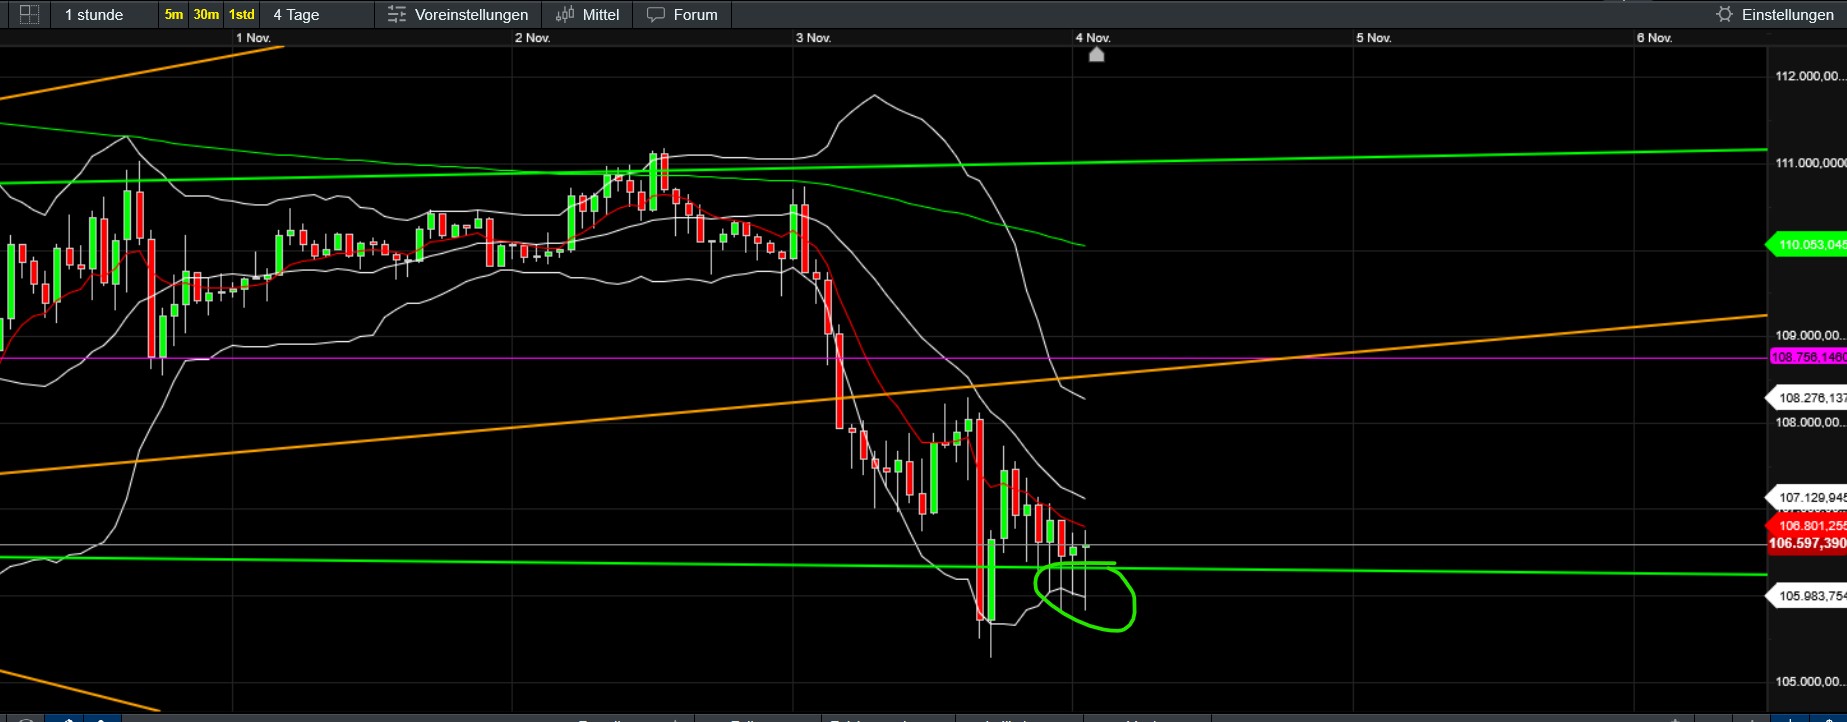
Task: Click the 4 Nov. time axis marker arrow
Action: [x=1096, y=55]
